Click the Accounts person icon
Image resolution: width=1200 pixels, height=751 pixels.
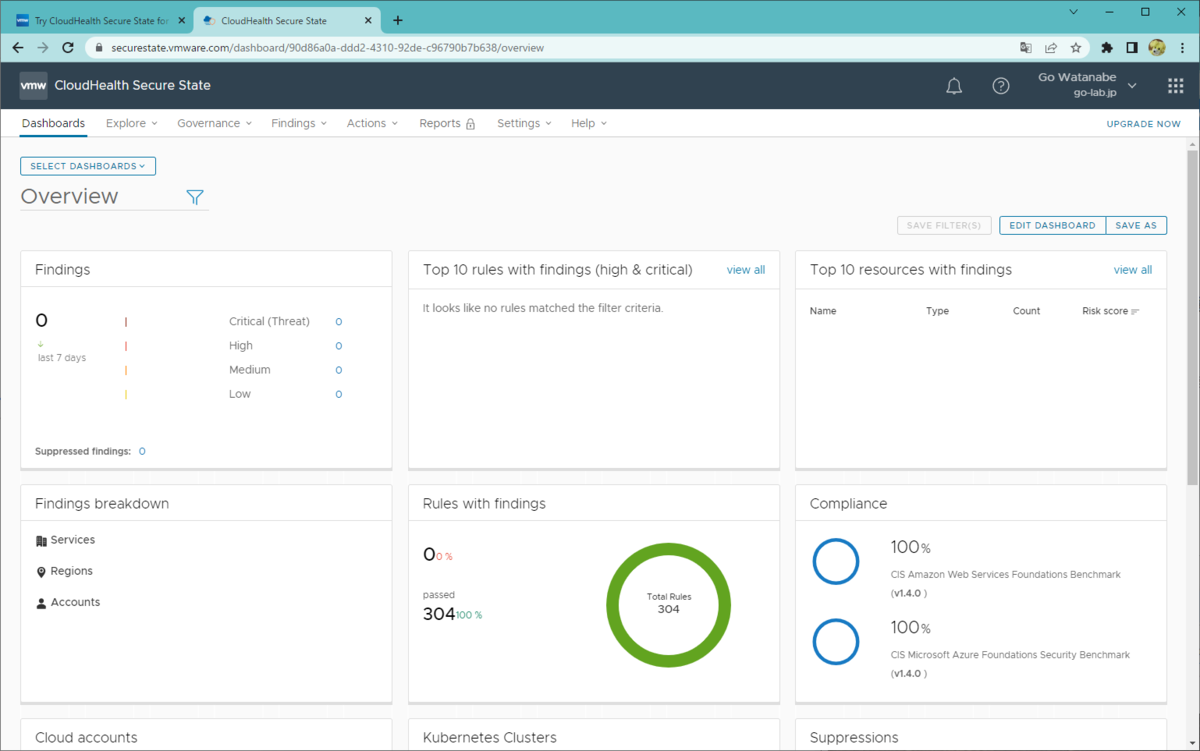tap(41, 603)
